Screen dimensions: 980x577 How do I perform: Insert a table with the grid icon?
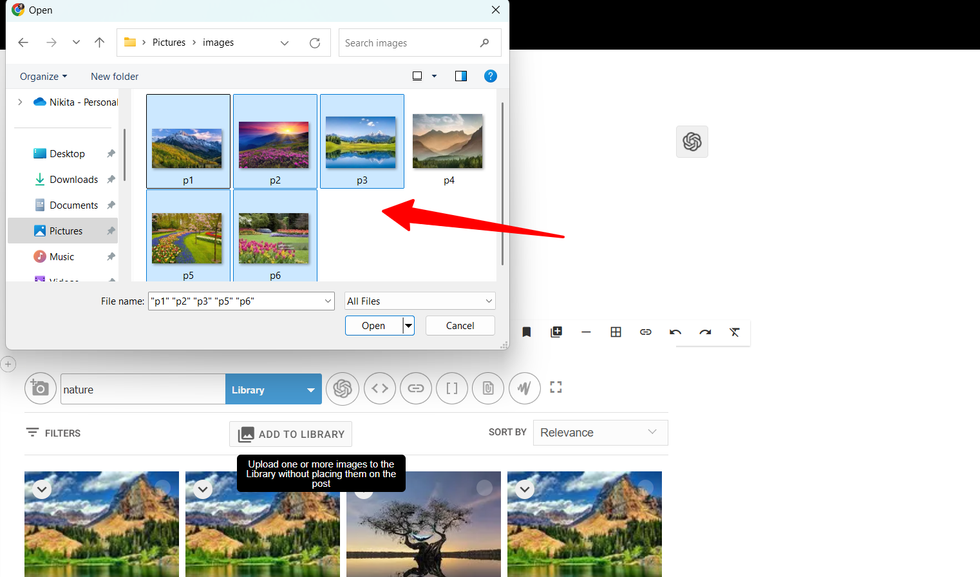point(616,332)
